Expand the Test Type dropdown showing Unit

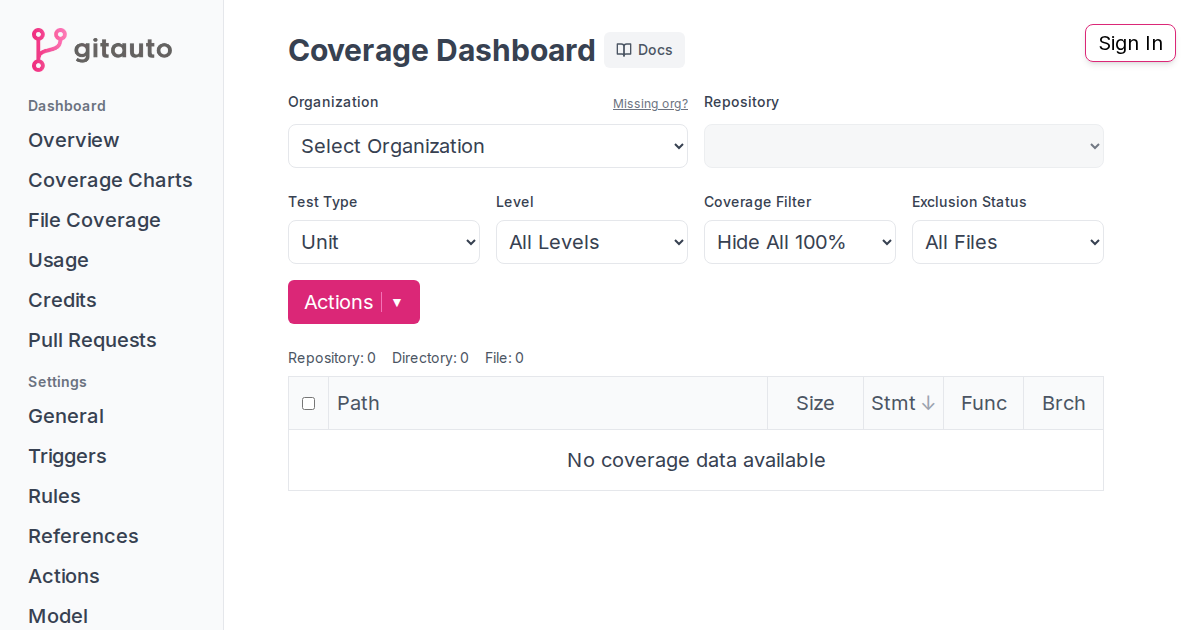tap(384, 242)
